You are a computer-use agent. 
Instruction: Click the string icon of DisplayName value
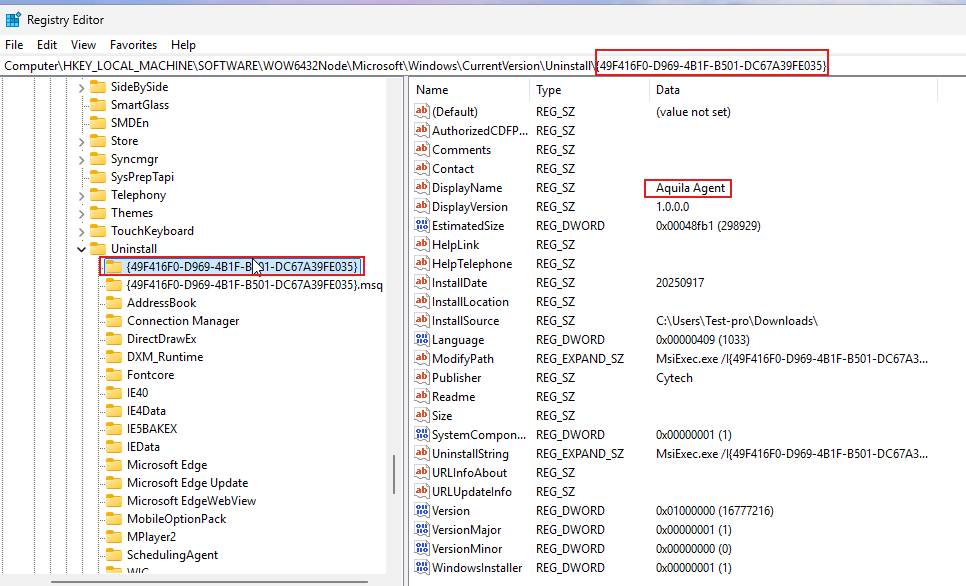[x=422, y=187]
